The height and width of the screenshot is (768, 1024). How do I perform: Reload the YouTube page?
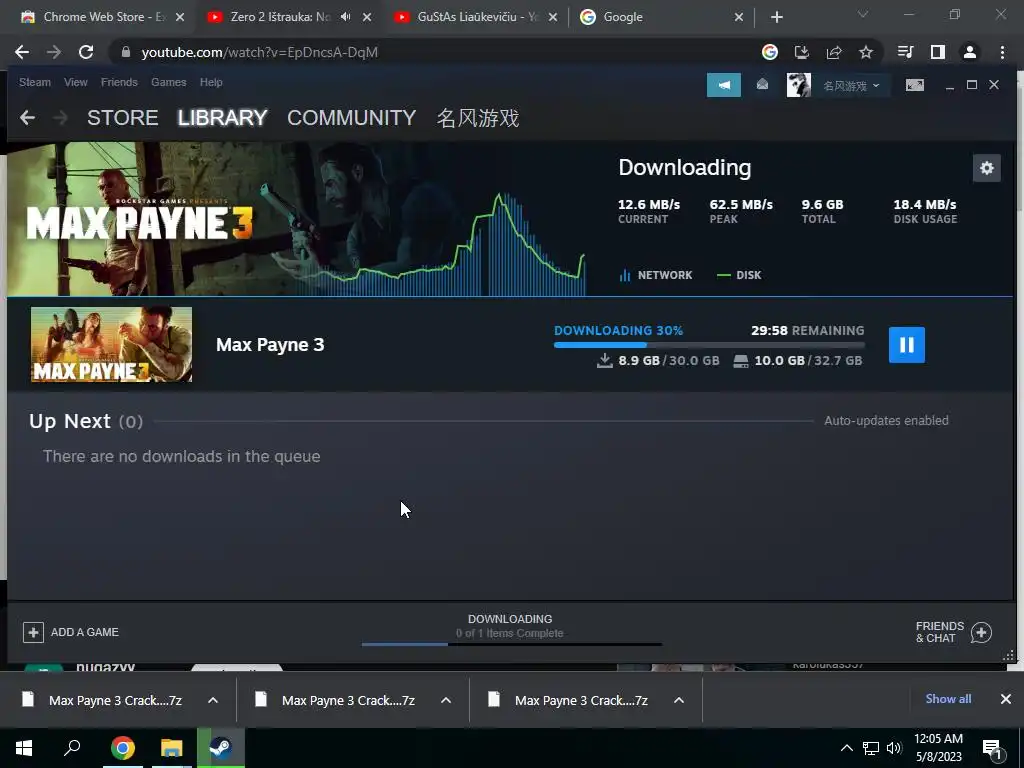coord(86,52)
